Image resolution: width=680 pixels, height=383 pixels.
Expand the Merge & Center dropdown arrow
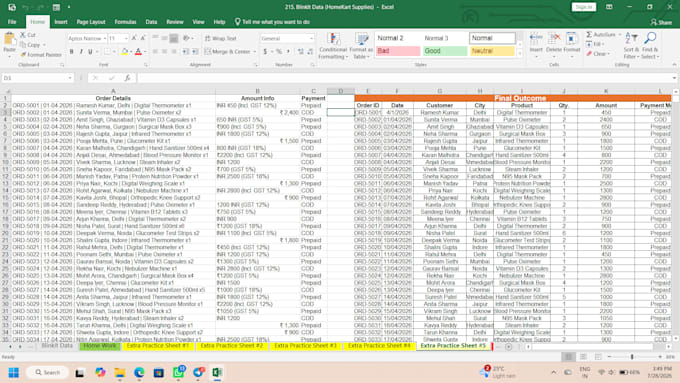click(255, 52)
